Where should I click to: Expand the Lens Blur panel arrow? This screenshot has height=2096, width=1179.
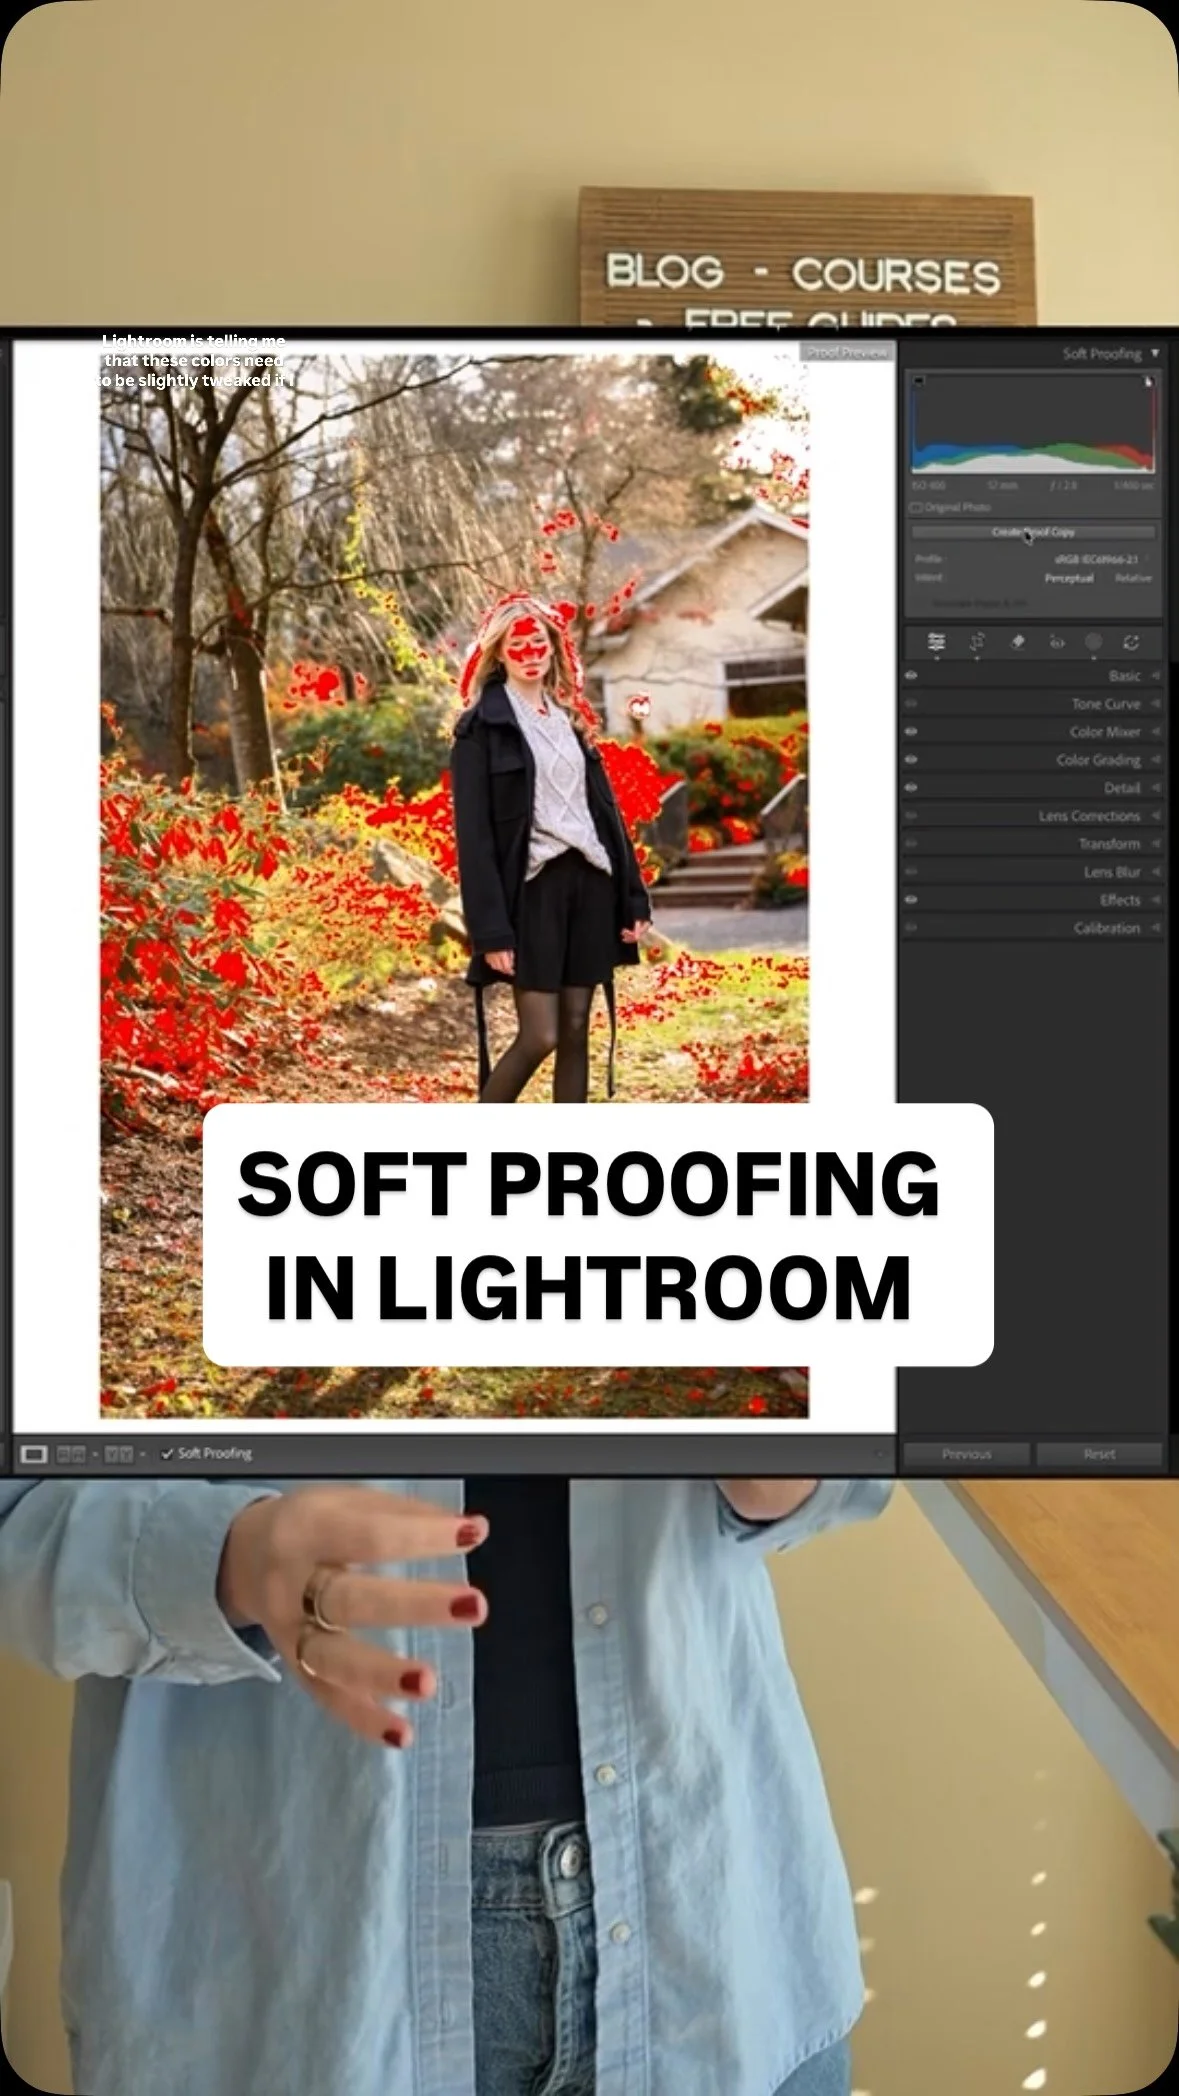(x=1155, y=872)
